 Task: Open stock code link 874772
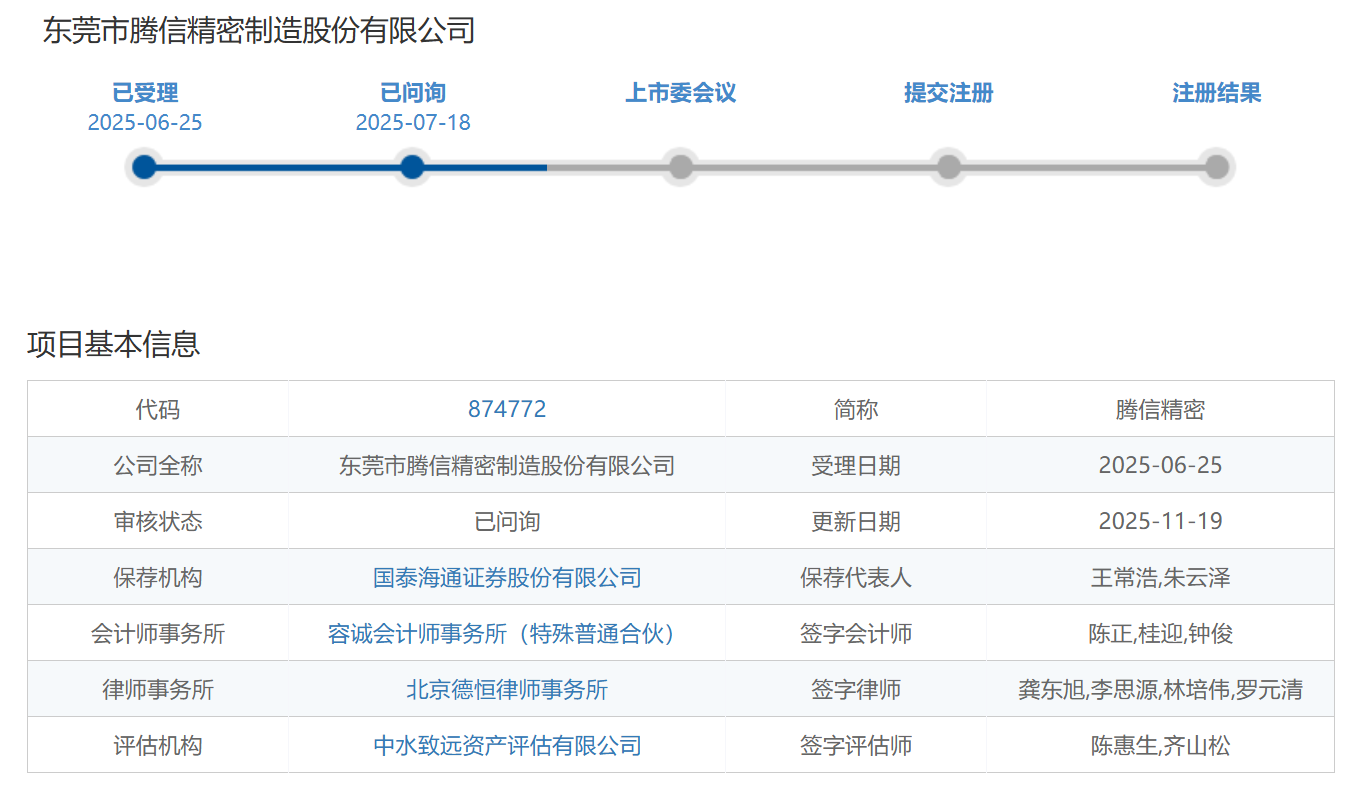coord(507,409)
